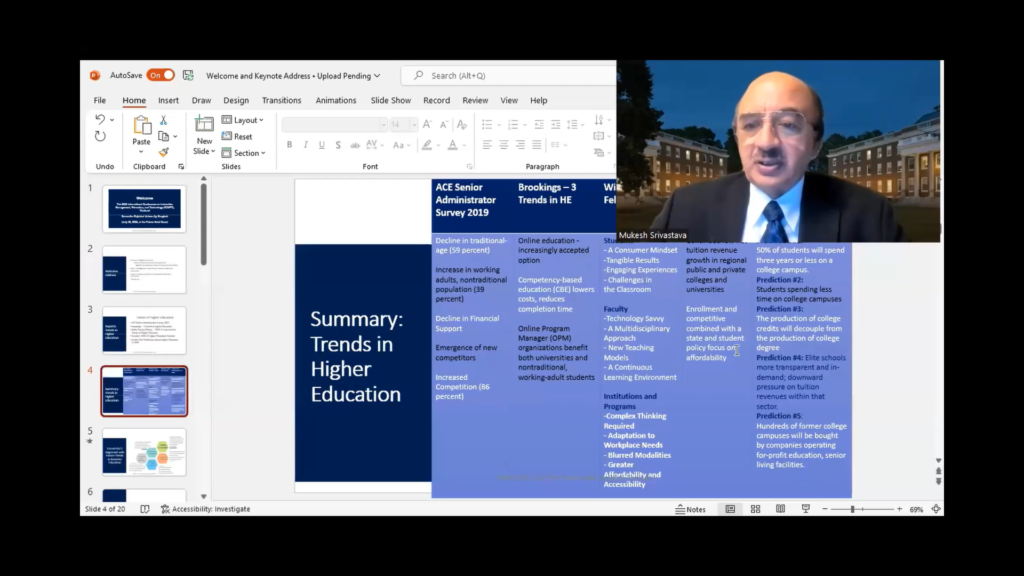Viewport: 1024px width, 576px height.
Task: Toggle Normal view in status bar
Action: [x=730, y=509]
